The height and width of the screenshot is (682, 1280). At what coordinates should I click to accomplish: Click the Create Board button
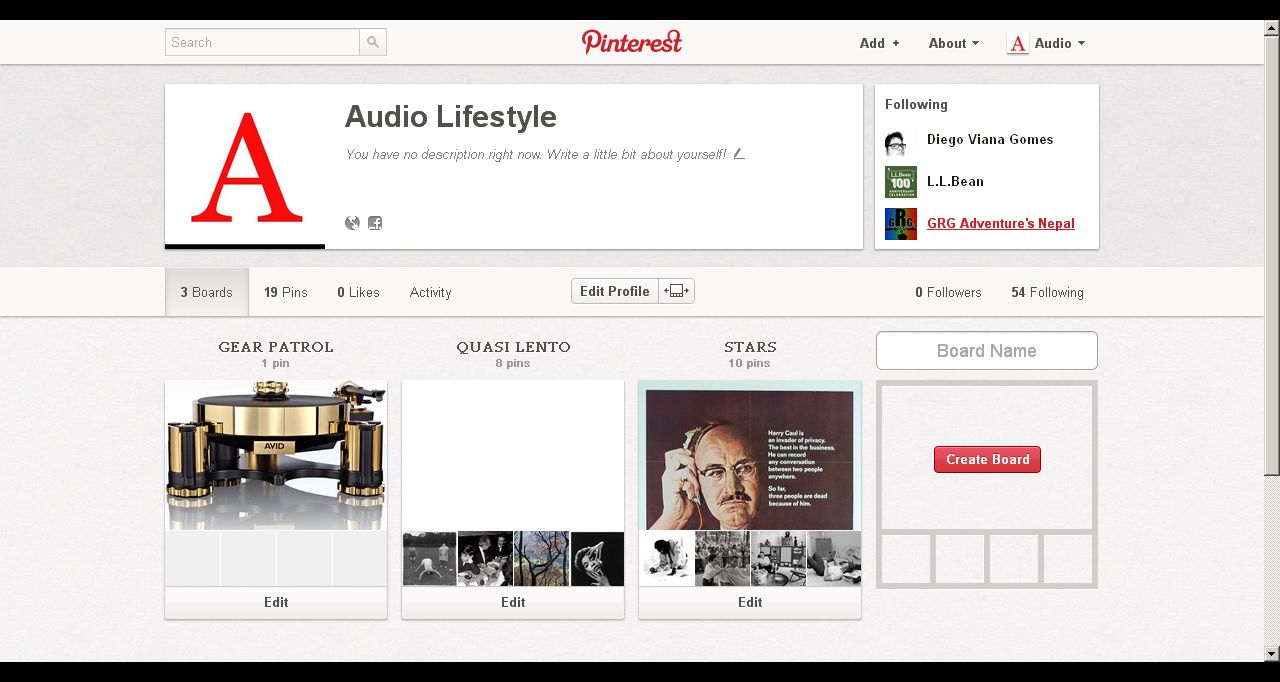(987, 459)
